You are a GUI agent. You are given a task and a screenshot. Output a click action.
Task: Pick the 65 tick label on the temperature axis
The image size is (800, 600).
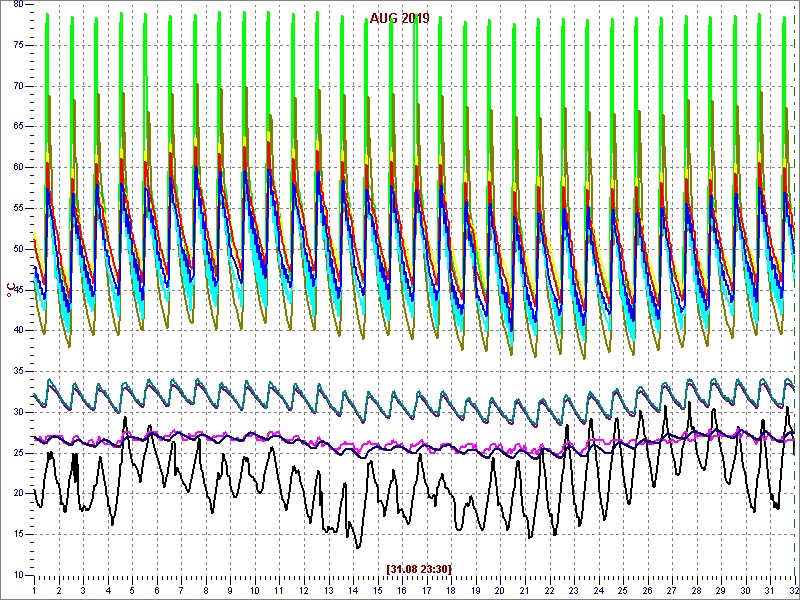[x=18, y=127]
